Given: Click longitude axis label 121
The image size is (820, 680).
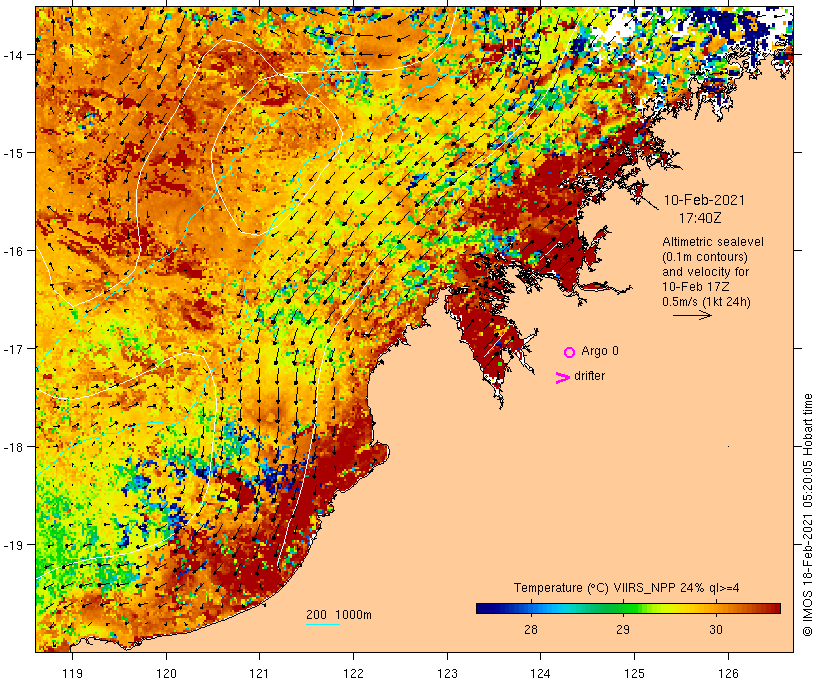Looking at the screenshot, I should point(259,673).
